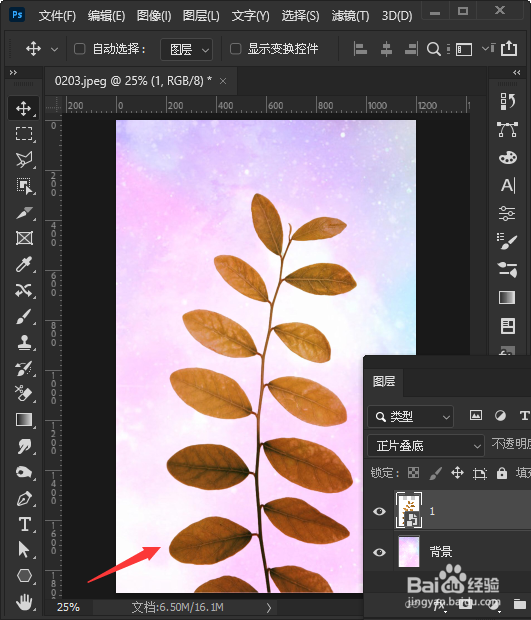Open the 正片叠底 blend mode dropdown
The height and width of the screenshot is (620, 531).
(426, 446)
